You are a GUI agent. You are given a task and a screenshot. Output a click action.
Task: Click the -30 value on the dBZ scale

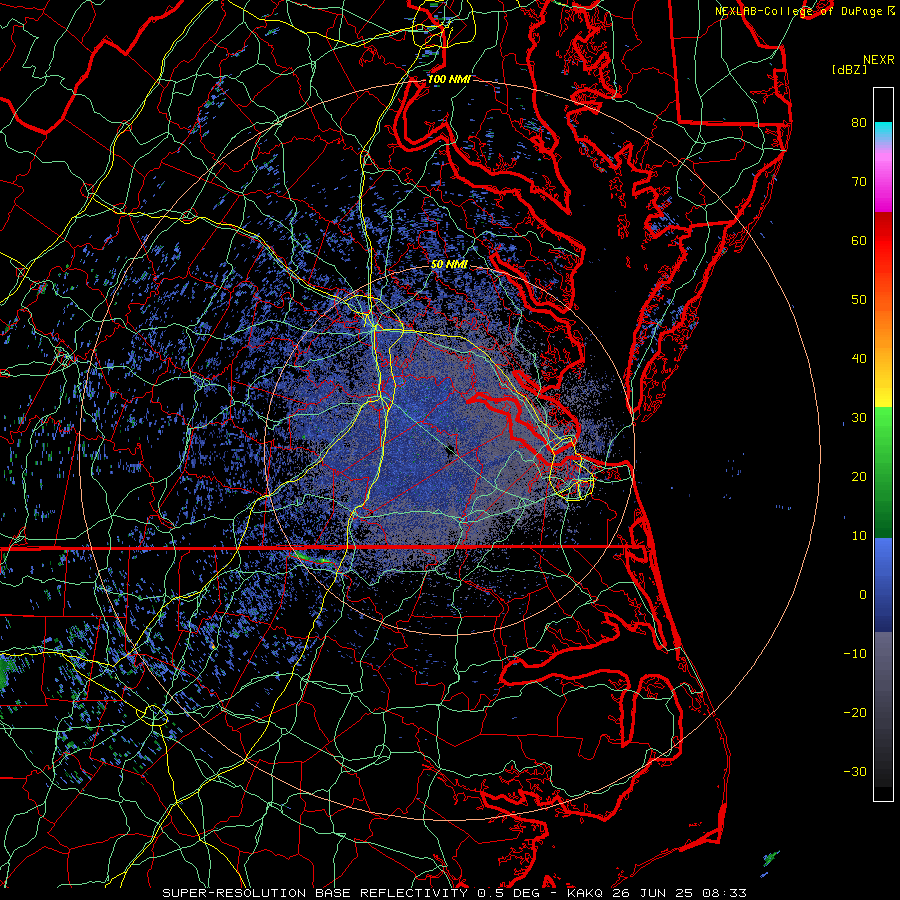[x=855, y=772]
